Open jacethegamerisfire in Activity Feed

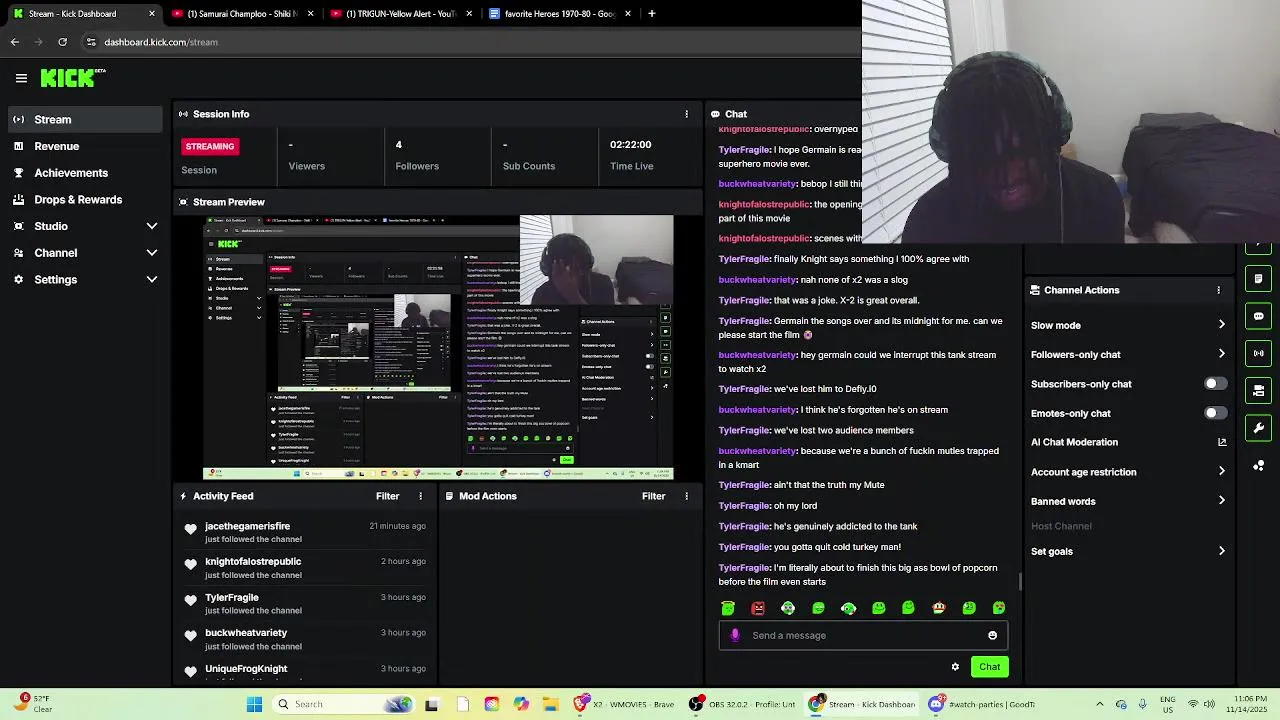[247, 526]
